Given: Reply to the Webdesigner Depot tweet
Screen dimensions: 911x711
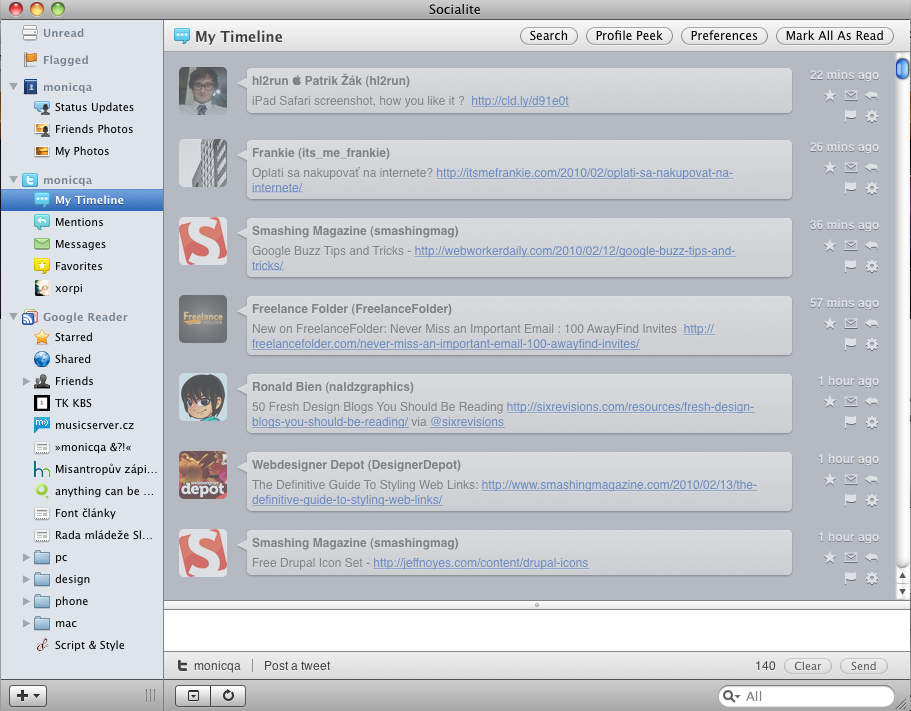Looking at the screenshot, I should pos(871,479).
